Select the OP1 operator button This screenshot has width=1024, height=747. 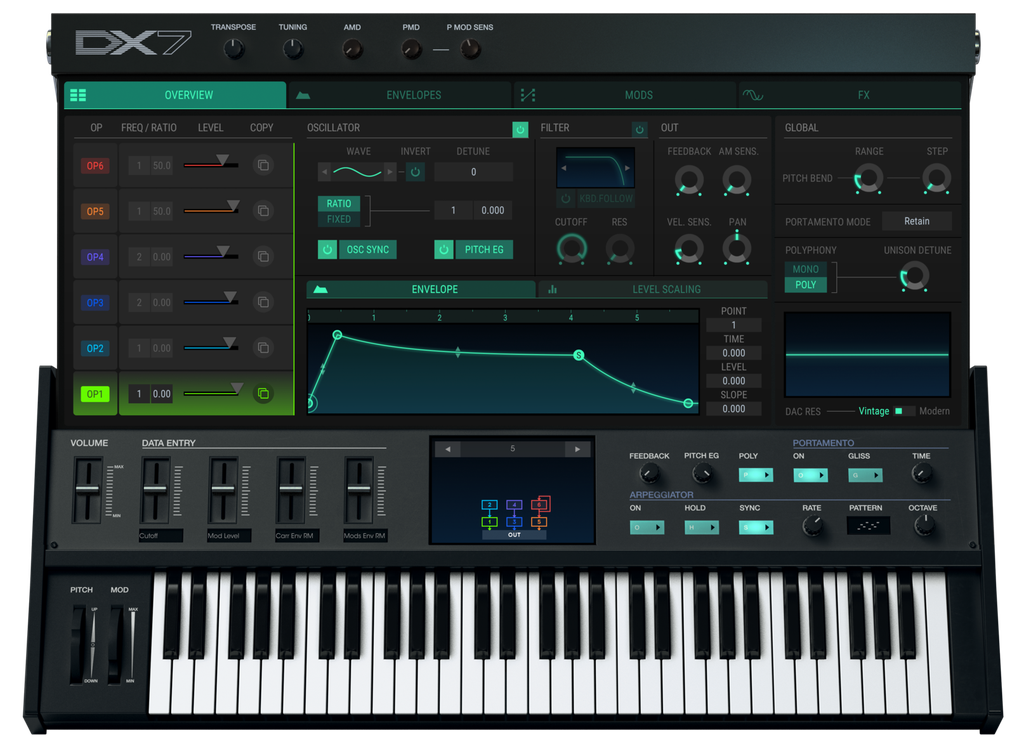point(95,394)
